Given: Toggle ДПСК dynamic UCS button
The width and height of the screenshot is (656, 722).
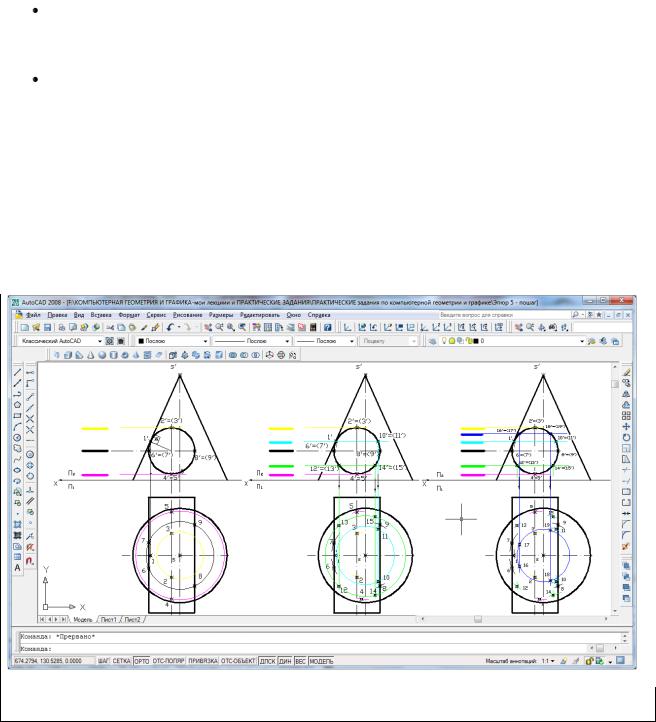Looking at the screenshot, I should [x=267, y=661].
